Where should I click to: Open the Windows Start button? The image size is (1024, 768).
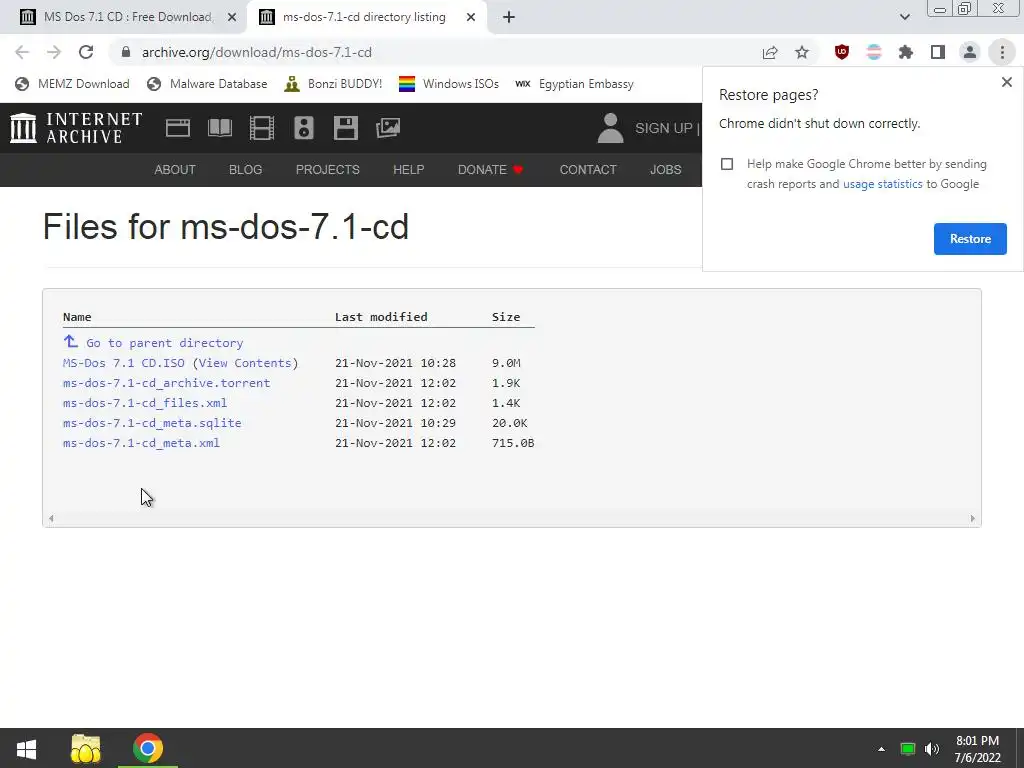coord(26,749)
